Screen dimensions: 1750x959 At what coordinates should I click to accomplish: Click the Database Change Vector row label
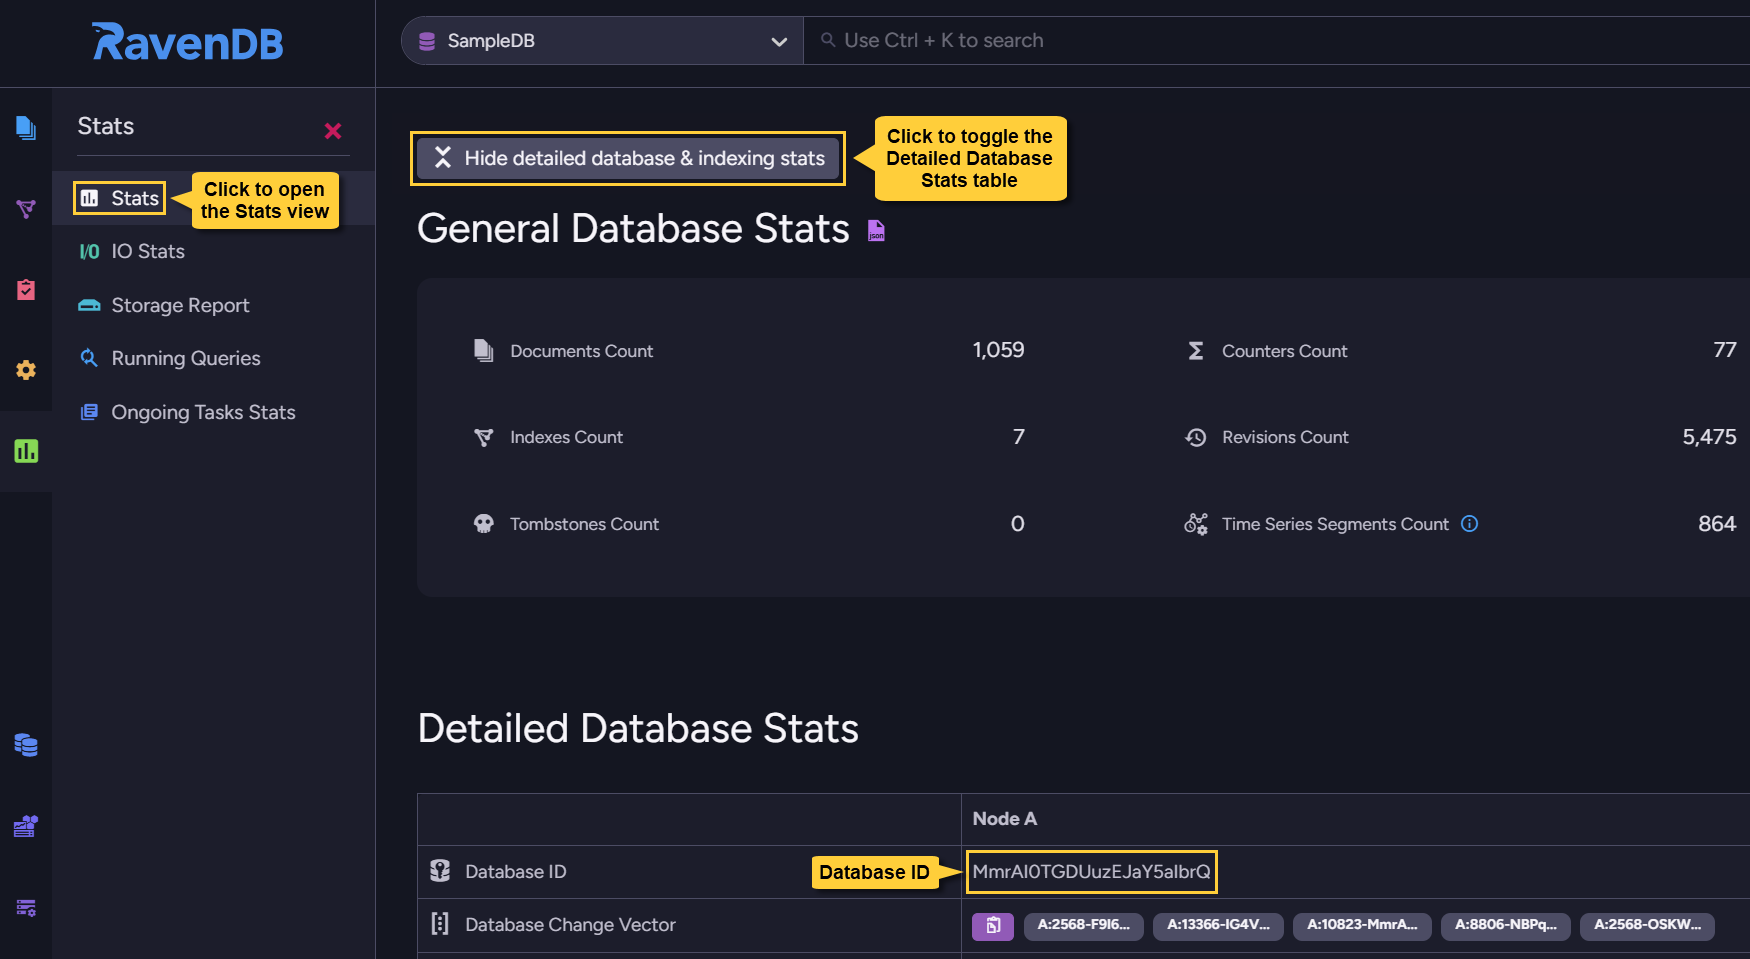570,925
